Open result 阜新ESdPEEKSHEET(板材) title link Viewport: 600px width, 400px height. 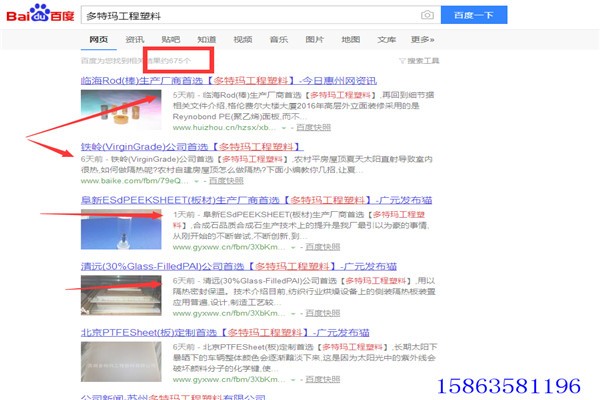point(256,200)
